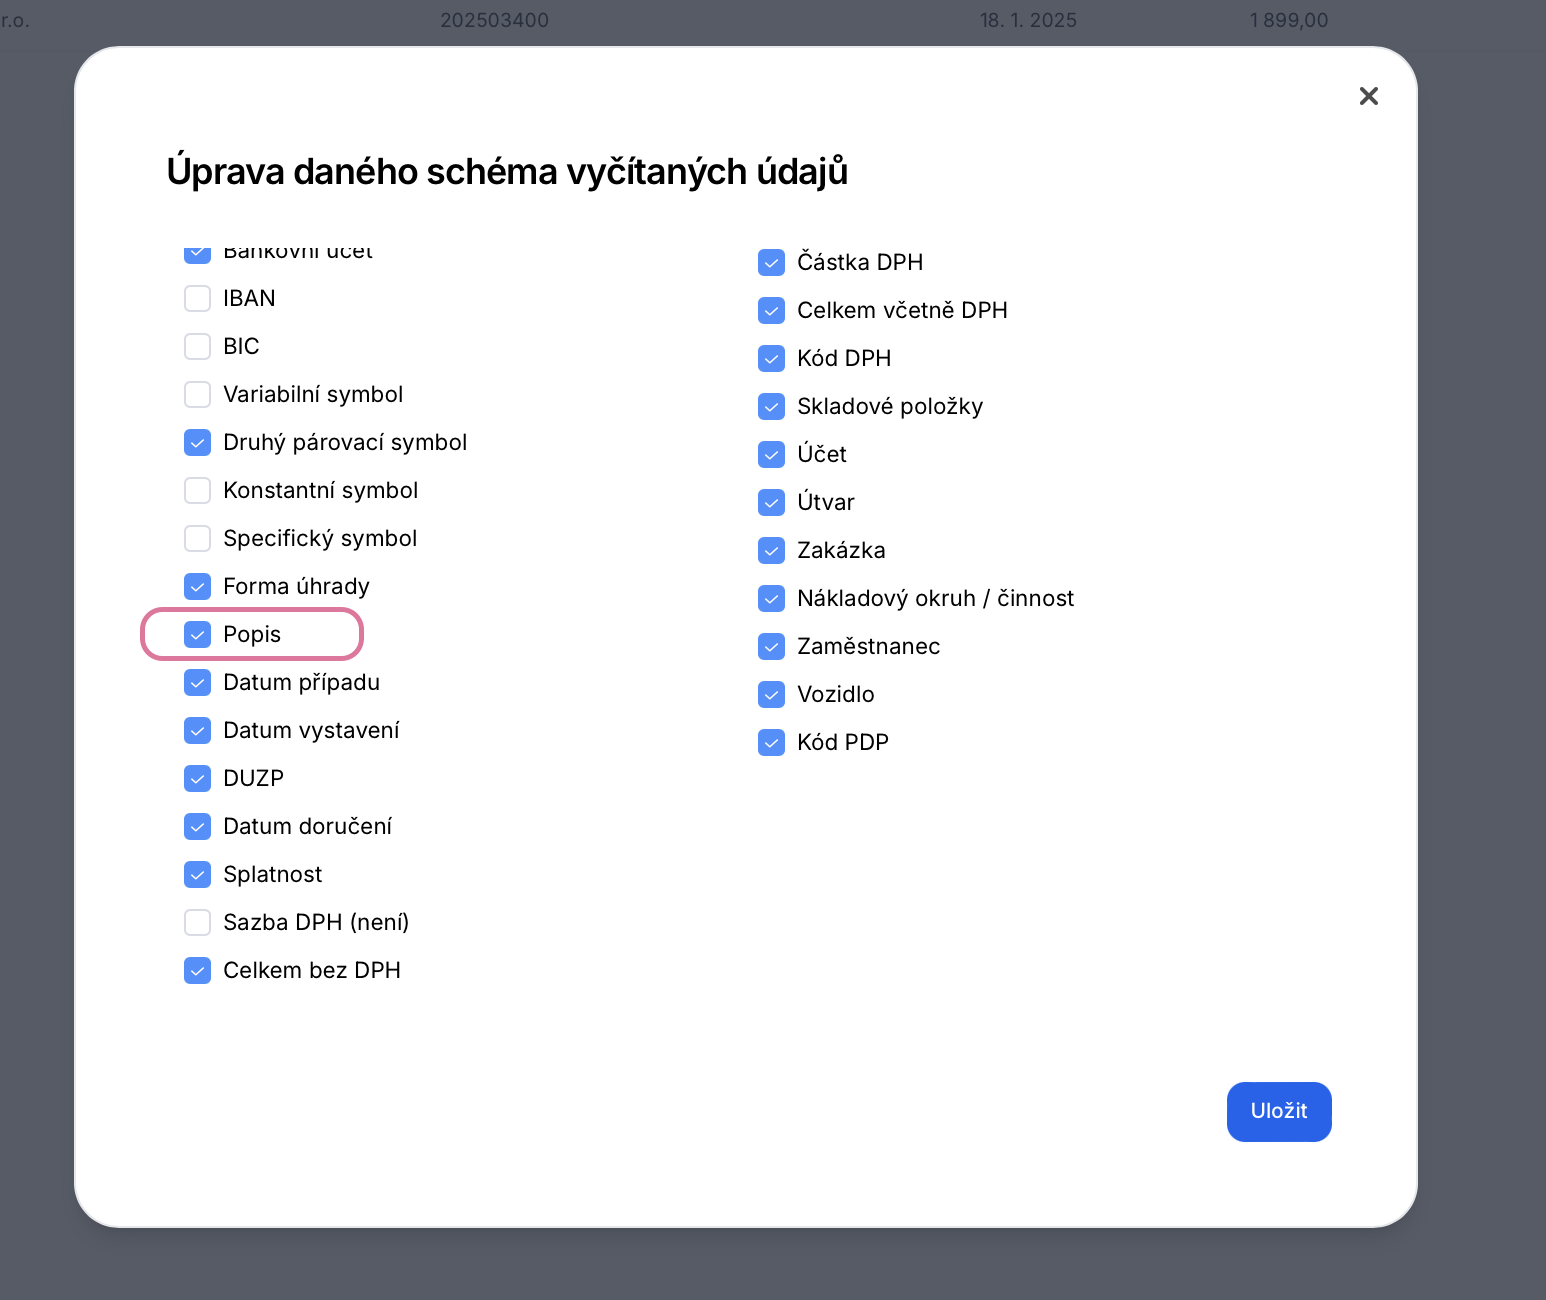Enable the IBAN checkbox
The height and width of the screenshot is (1300, 1546).
tap(198, 299)
